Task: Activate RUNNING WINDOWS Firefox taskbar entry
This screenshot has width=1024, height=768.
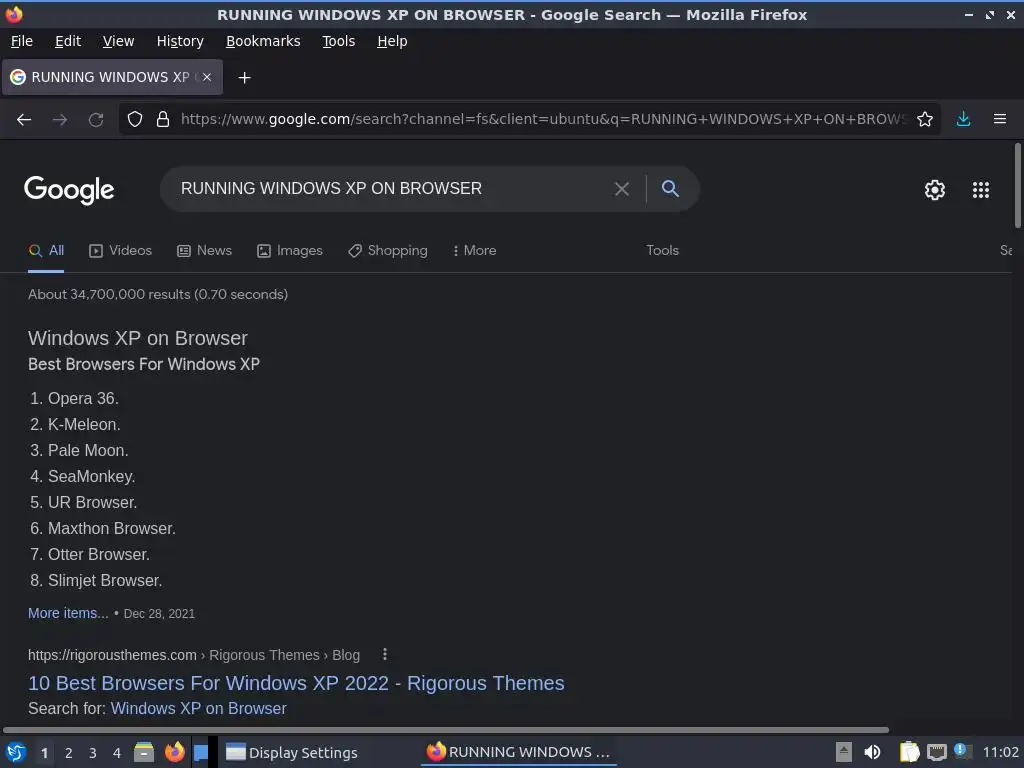Action: coord(519,752)
